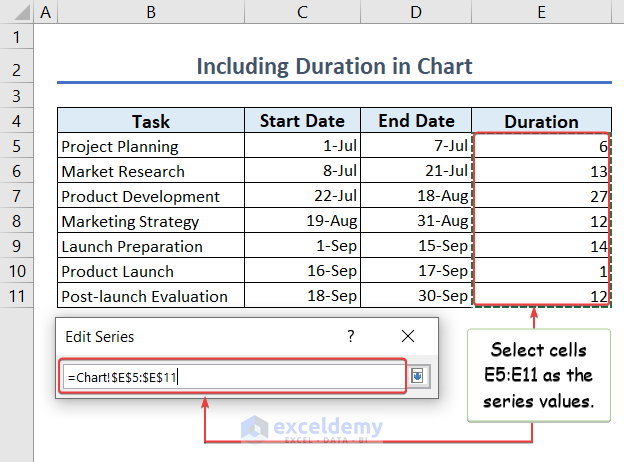The image size is (624, 462).
Task: Select row 11 header
Action: click(17, 296)
